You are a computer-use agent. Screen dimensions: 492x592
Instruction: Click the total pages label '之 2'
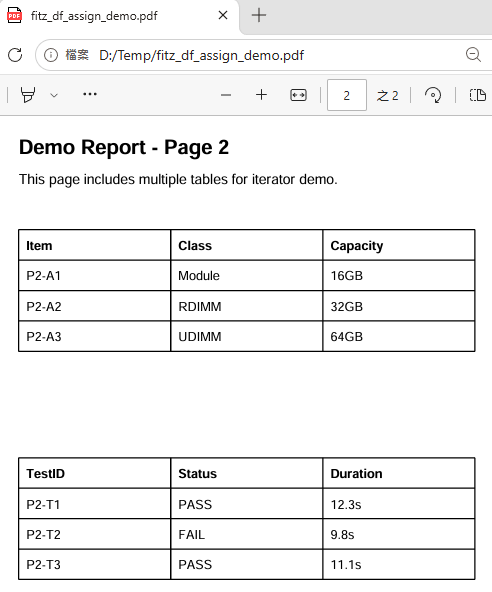pos(387,96)
